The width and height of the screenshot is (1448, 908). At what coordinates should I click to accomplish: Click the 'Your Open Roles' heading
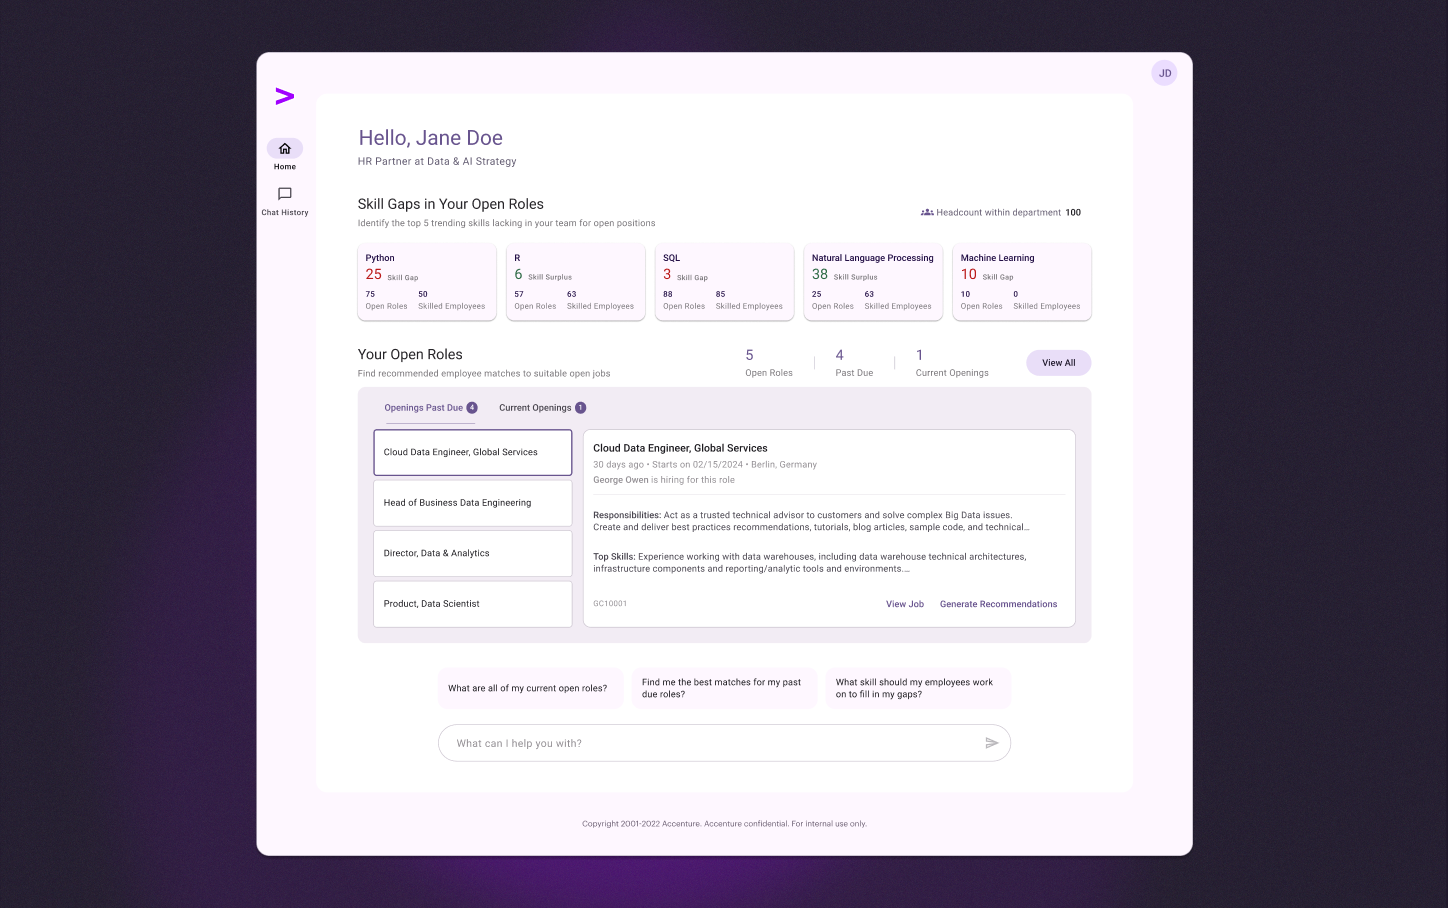coord(410,354)
